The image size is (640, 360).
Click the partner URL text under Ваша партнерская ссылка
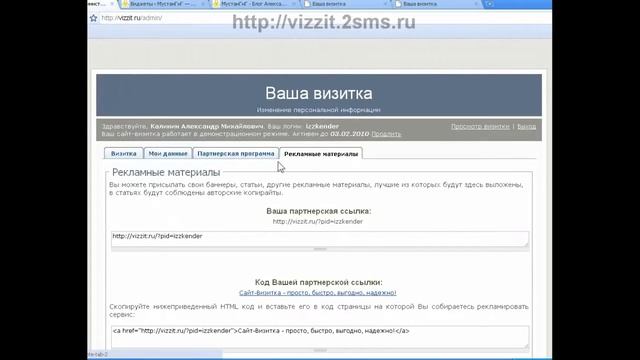(x=318, y=221)
